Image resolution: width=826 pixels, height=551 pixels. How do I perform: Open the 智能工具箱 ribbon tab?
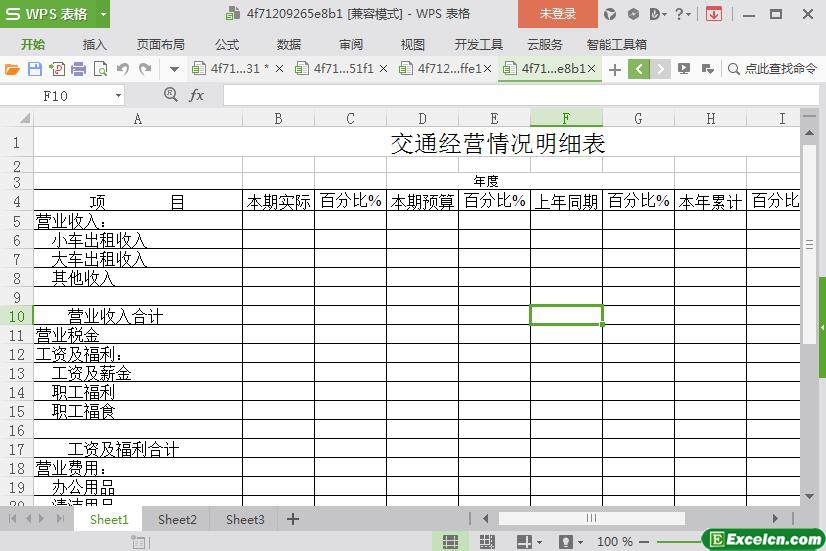617,45
